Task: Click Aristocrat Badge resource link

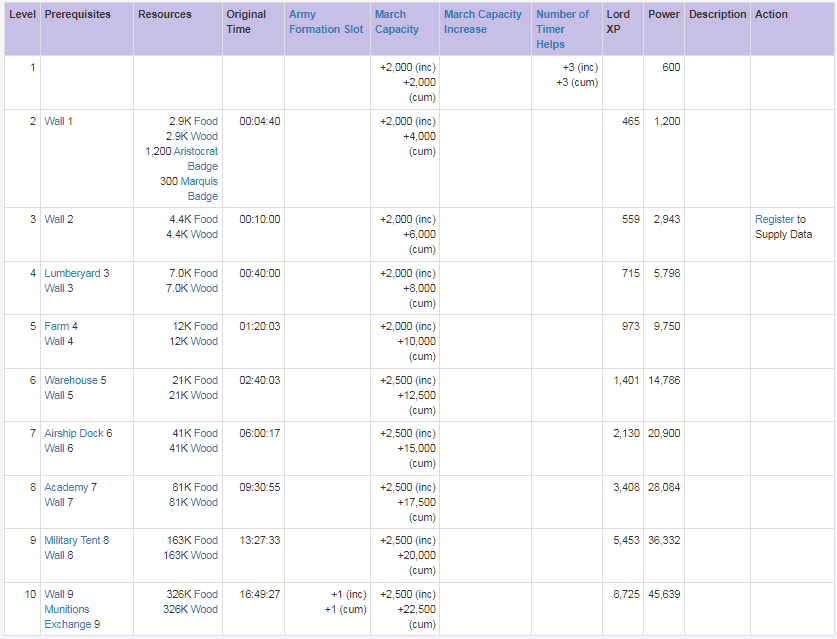Action: point(195,159)
